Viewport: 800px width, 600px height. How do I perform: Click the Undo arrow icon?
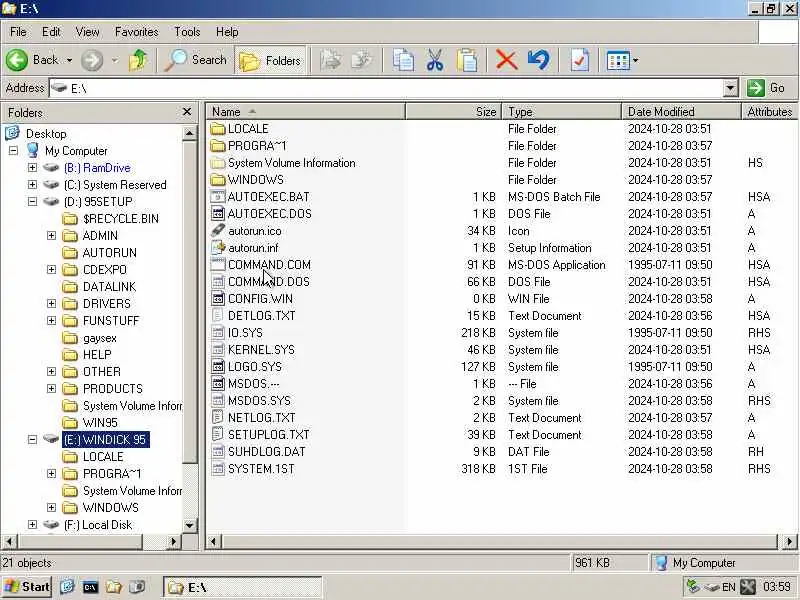click(x=538, y=60)
